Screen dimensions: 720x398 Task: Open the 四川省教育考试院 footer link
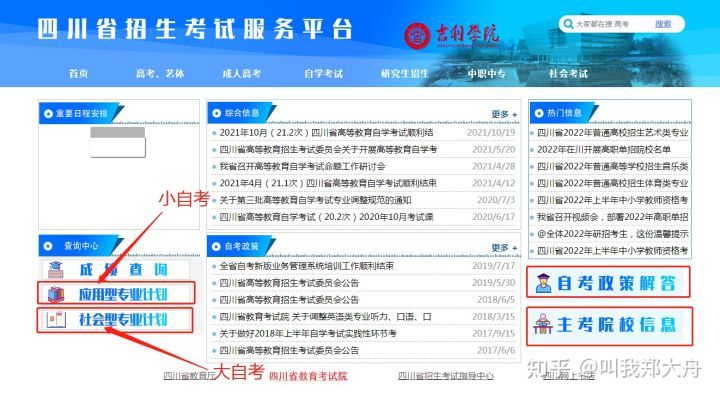[x=308, y=376]
